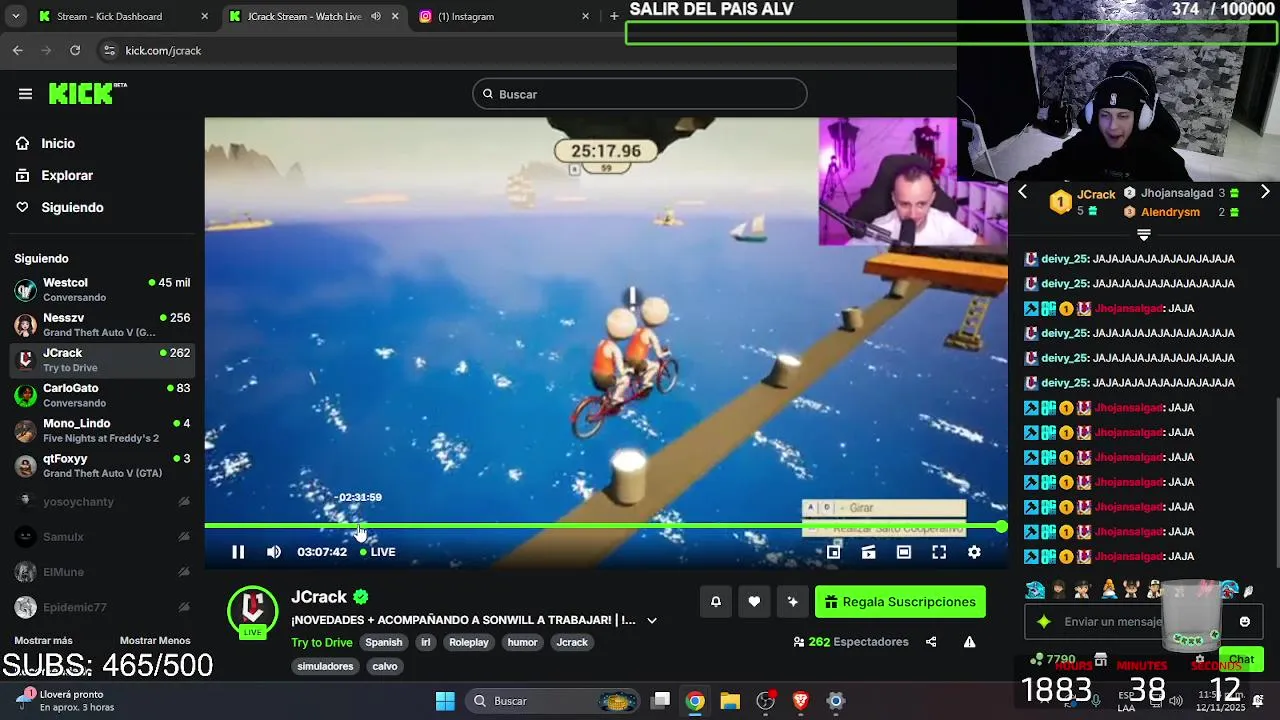Click the taskbar Buscar search box
1280x720 pixels.
point(551,701)
